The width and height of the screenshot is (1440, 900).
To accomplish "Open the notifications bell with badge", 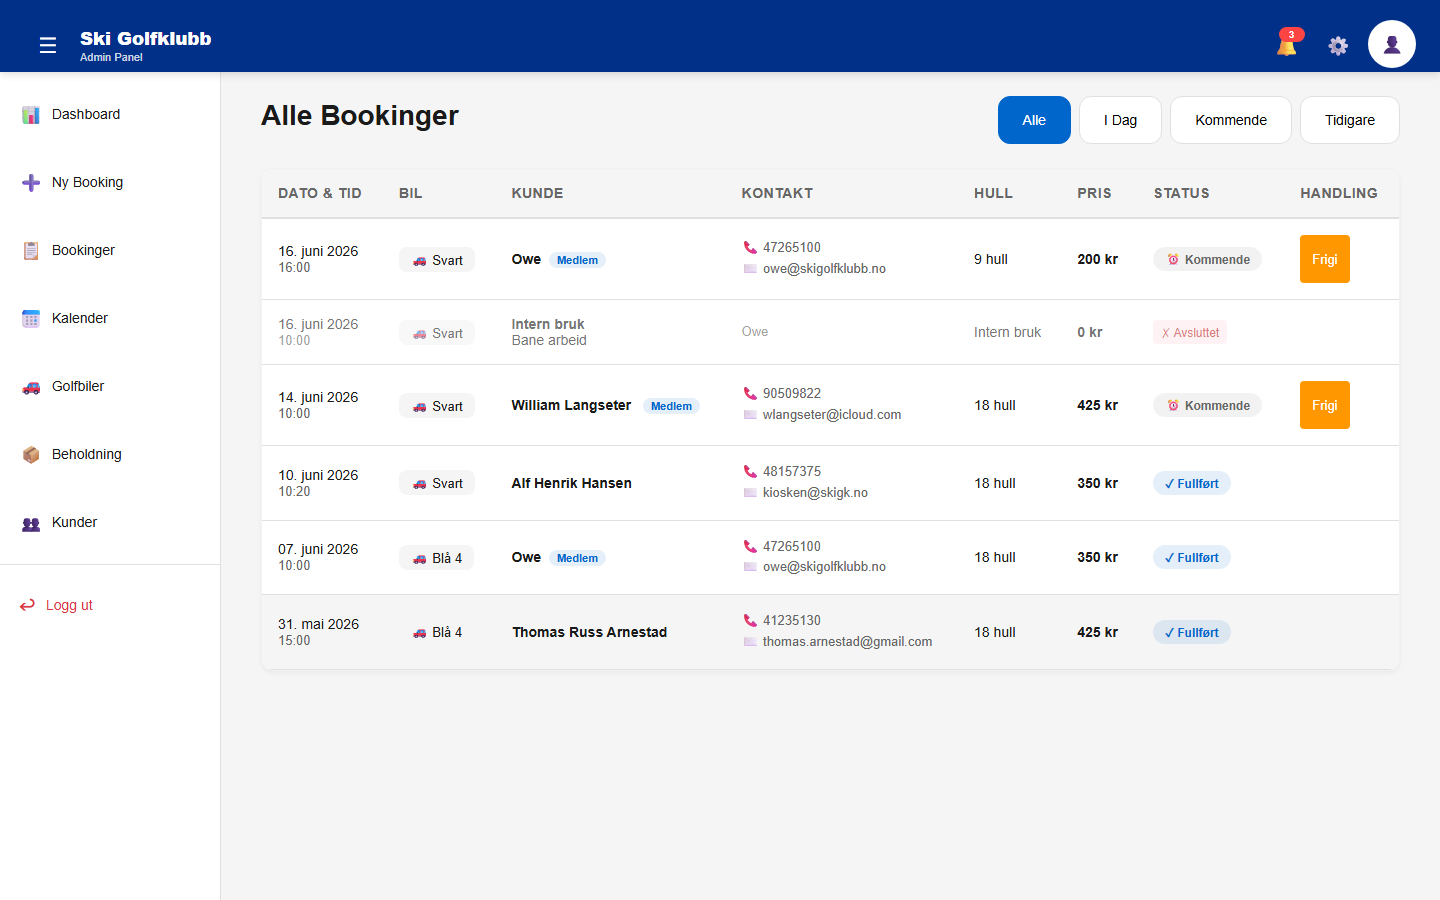I will click(1288, 43).
